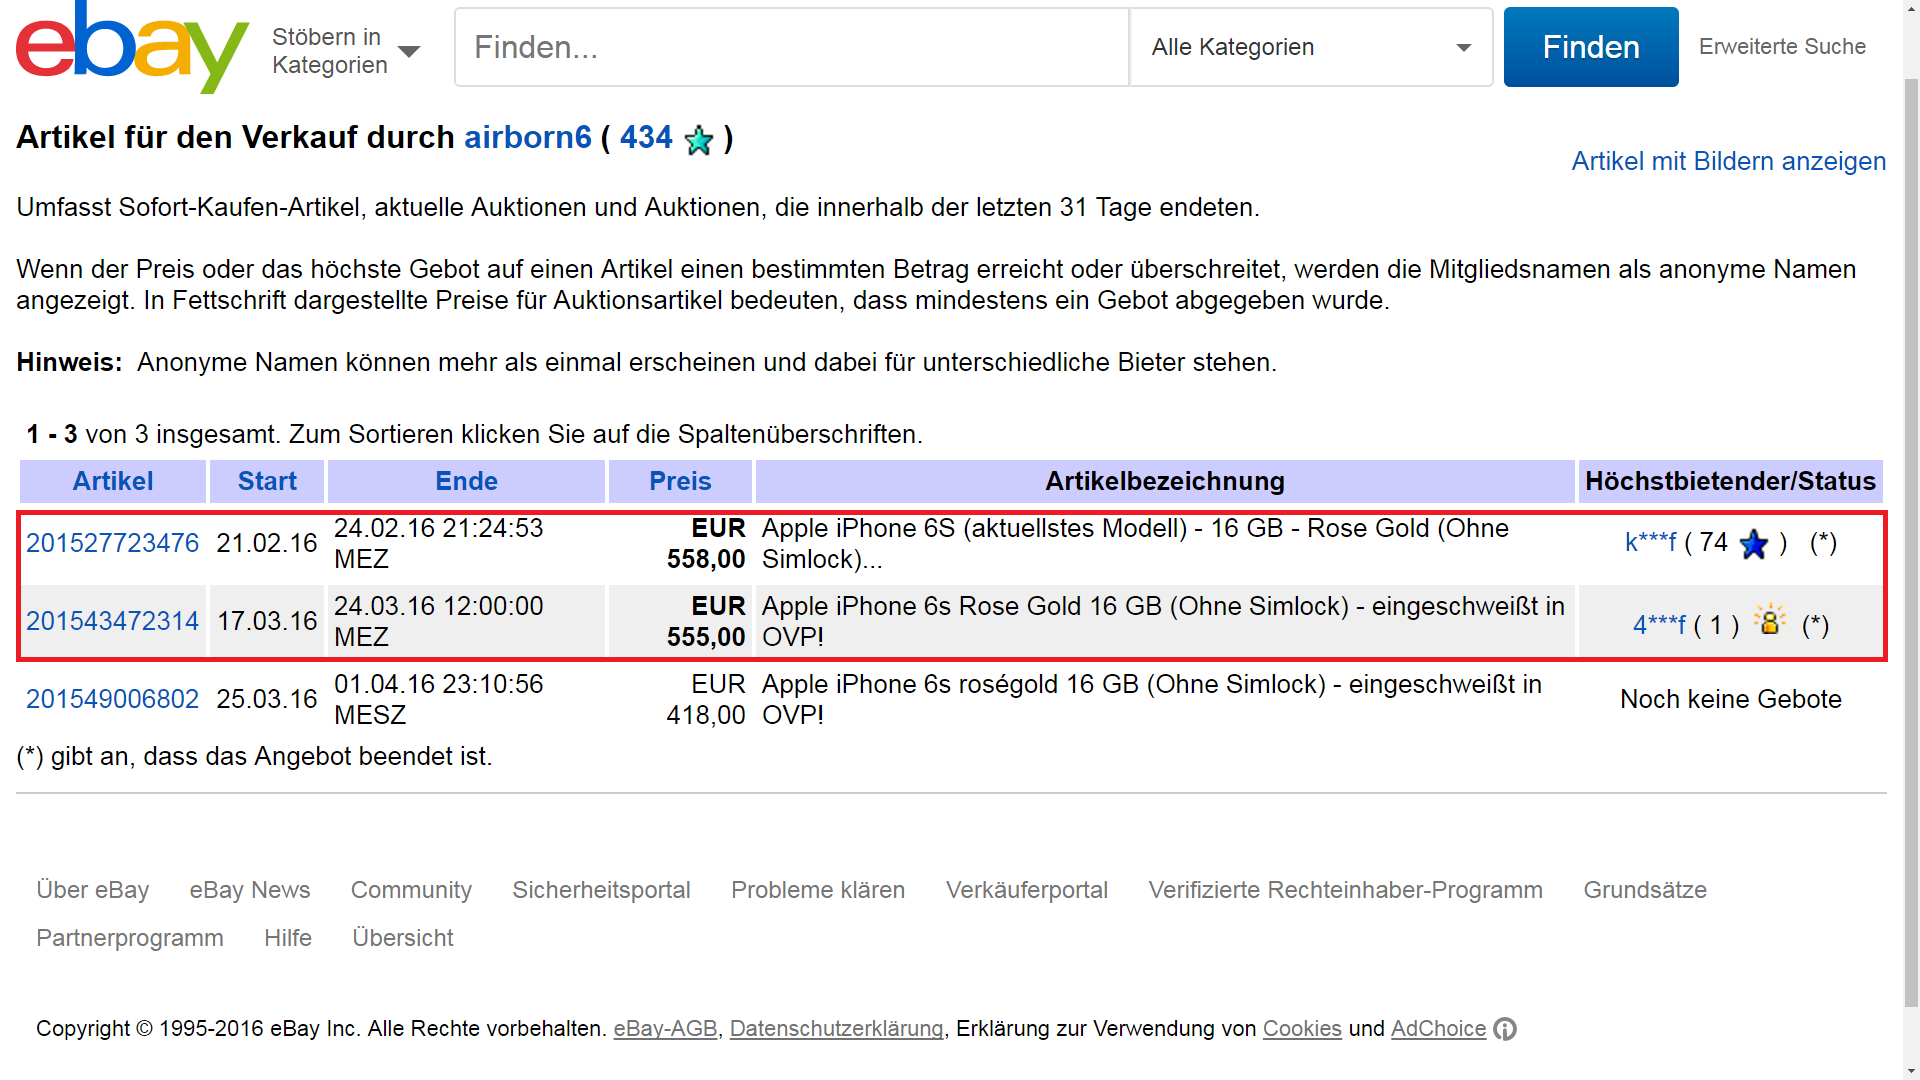Click price EUR 558,00
Viewport: 1920px width, 1080px height.
coord(706,543)
